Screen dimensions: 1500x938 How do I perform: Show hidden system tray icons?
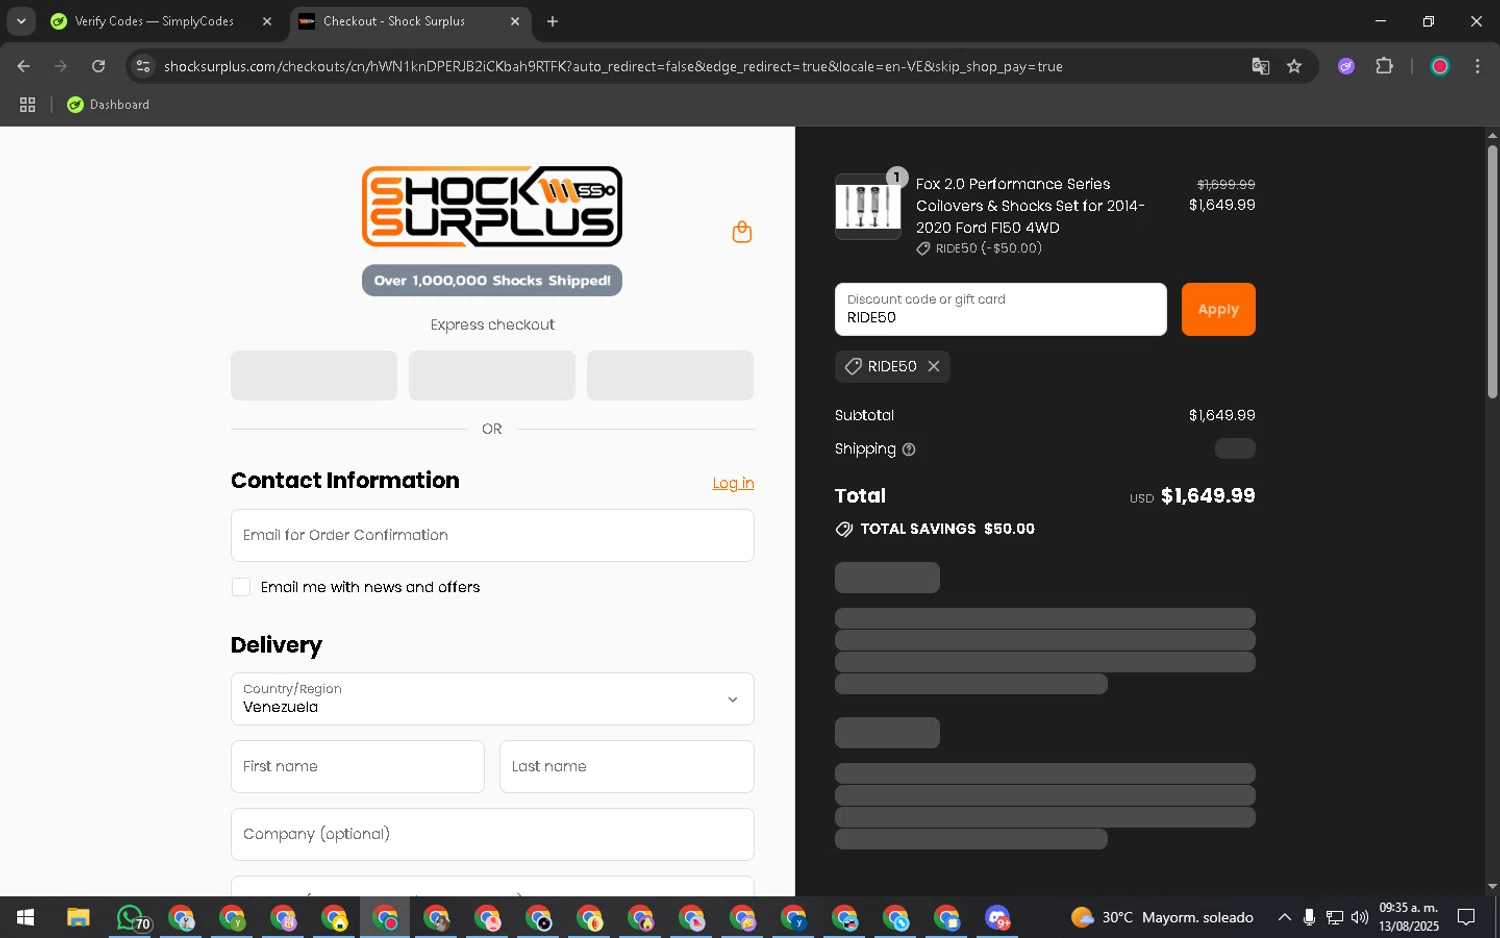(1284, 917)
